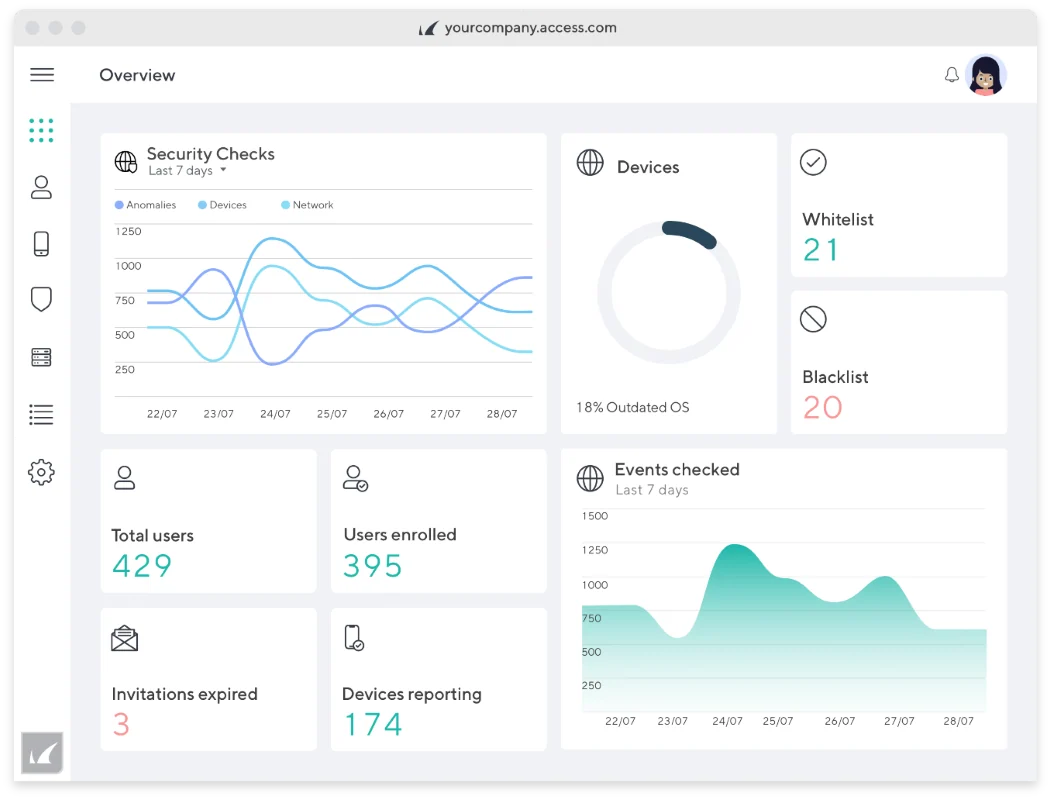This screenshot has width=1051, height=800.
Task: Click the notification bell icon
Action: pos(951,75)
